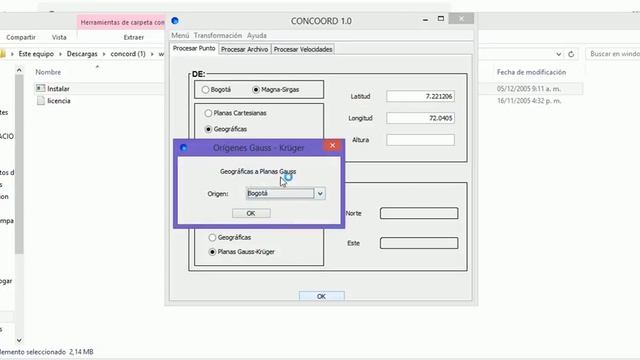The width and height of the screenshot is (640, 360).
Task: Minimize the CONCOORD window
Action: tap(425, 19)
